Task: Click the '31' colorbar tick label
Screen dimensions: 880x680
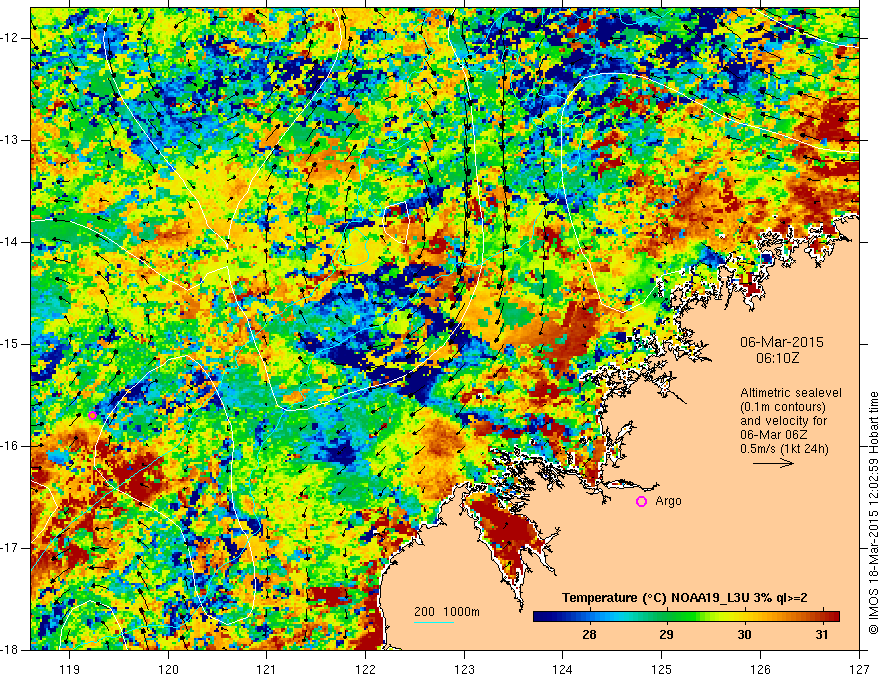Action: pyautogui.click(x=822, y=635)
